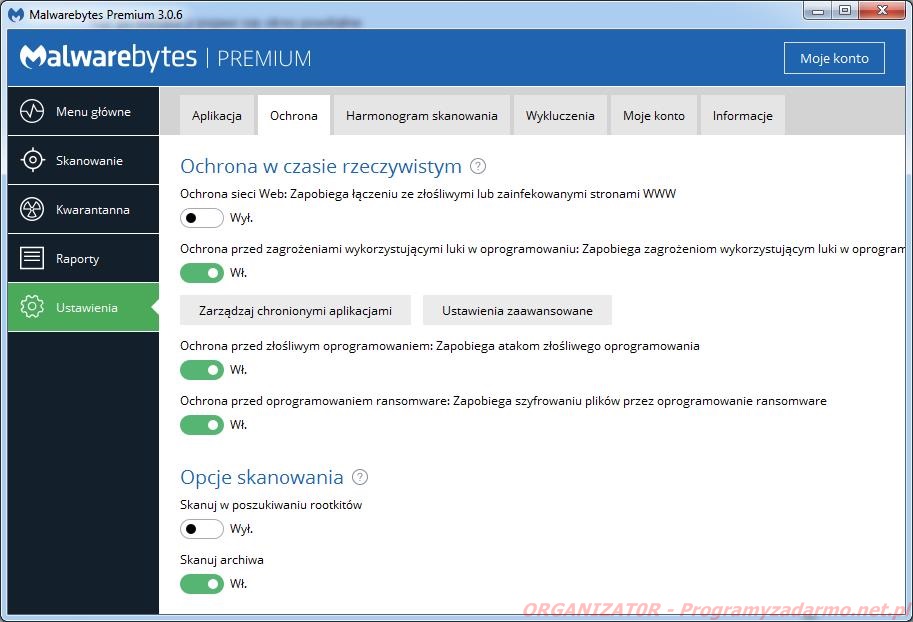Minimize the Malwarebytes window
913x622 pixels.
pos(818,11)
